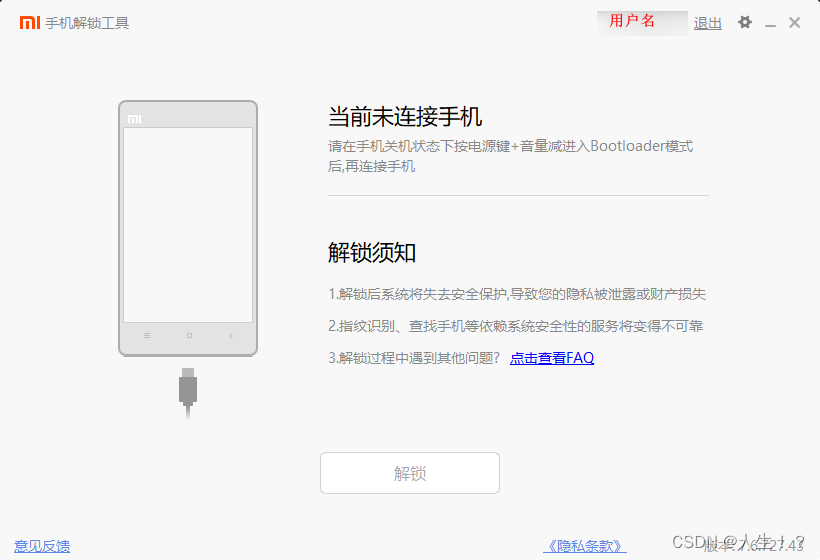Open settings with the gear icon
This screenshot has height=560, width=820.
(x=745, y=22)
